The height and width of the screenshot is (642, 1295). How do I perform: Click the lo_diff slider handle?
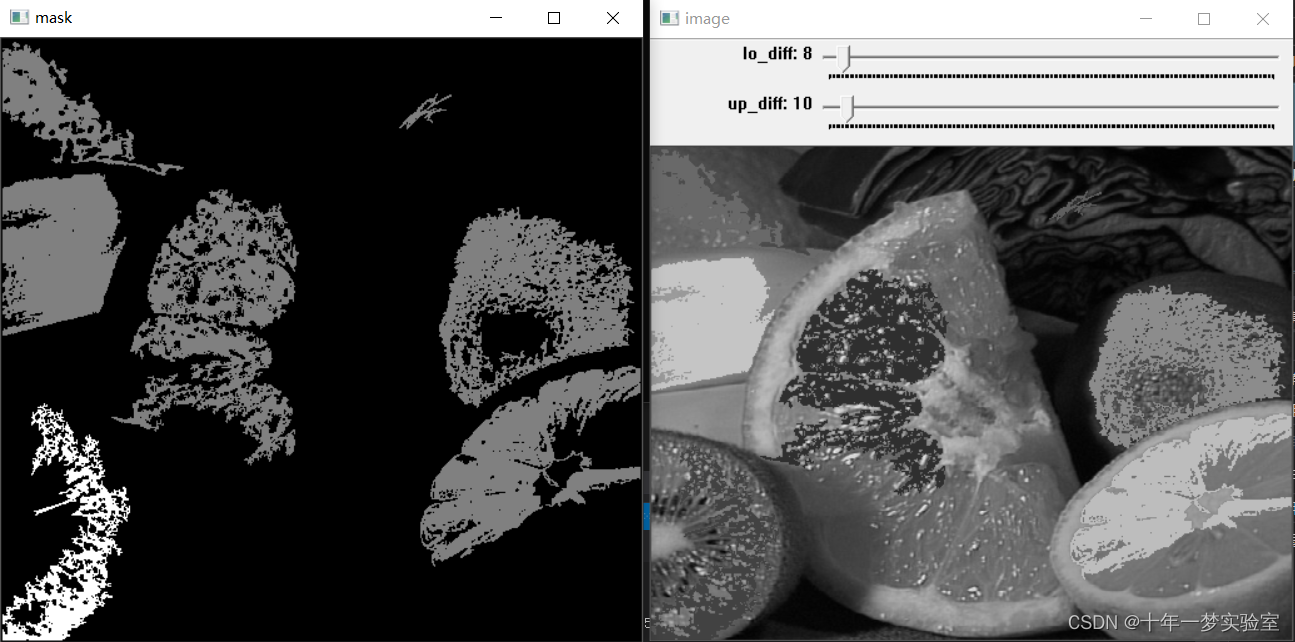(x=841, y=57)
